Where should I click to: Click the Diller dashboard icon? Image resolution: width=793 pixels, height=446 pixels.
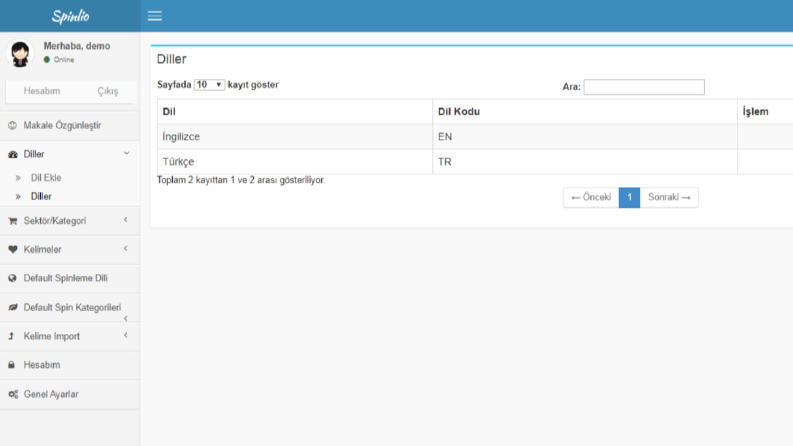(13, 154)
